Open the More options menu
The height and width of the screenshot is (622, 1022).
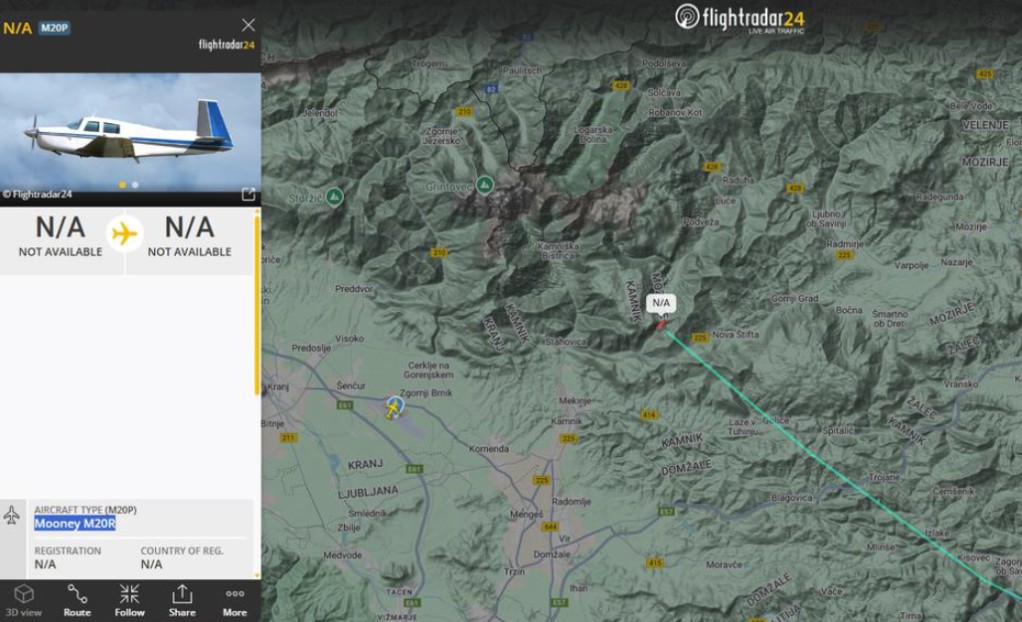pos(235,600)
